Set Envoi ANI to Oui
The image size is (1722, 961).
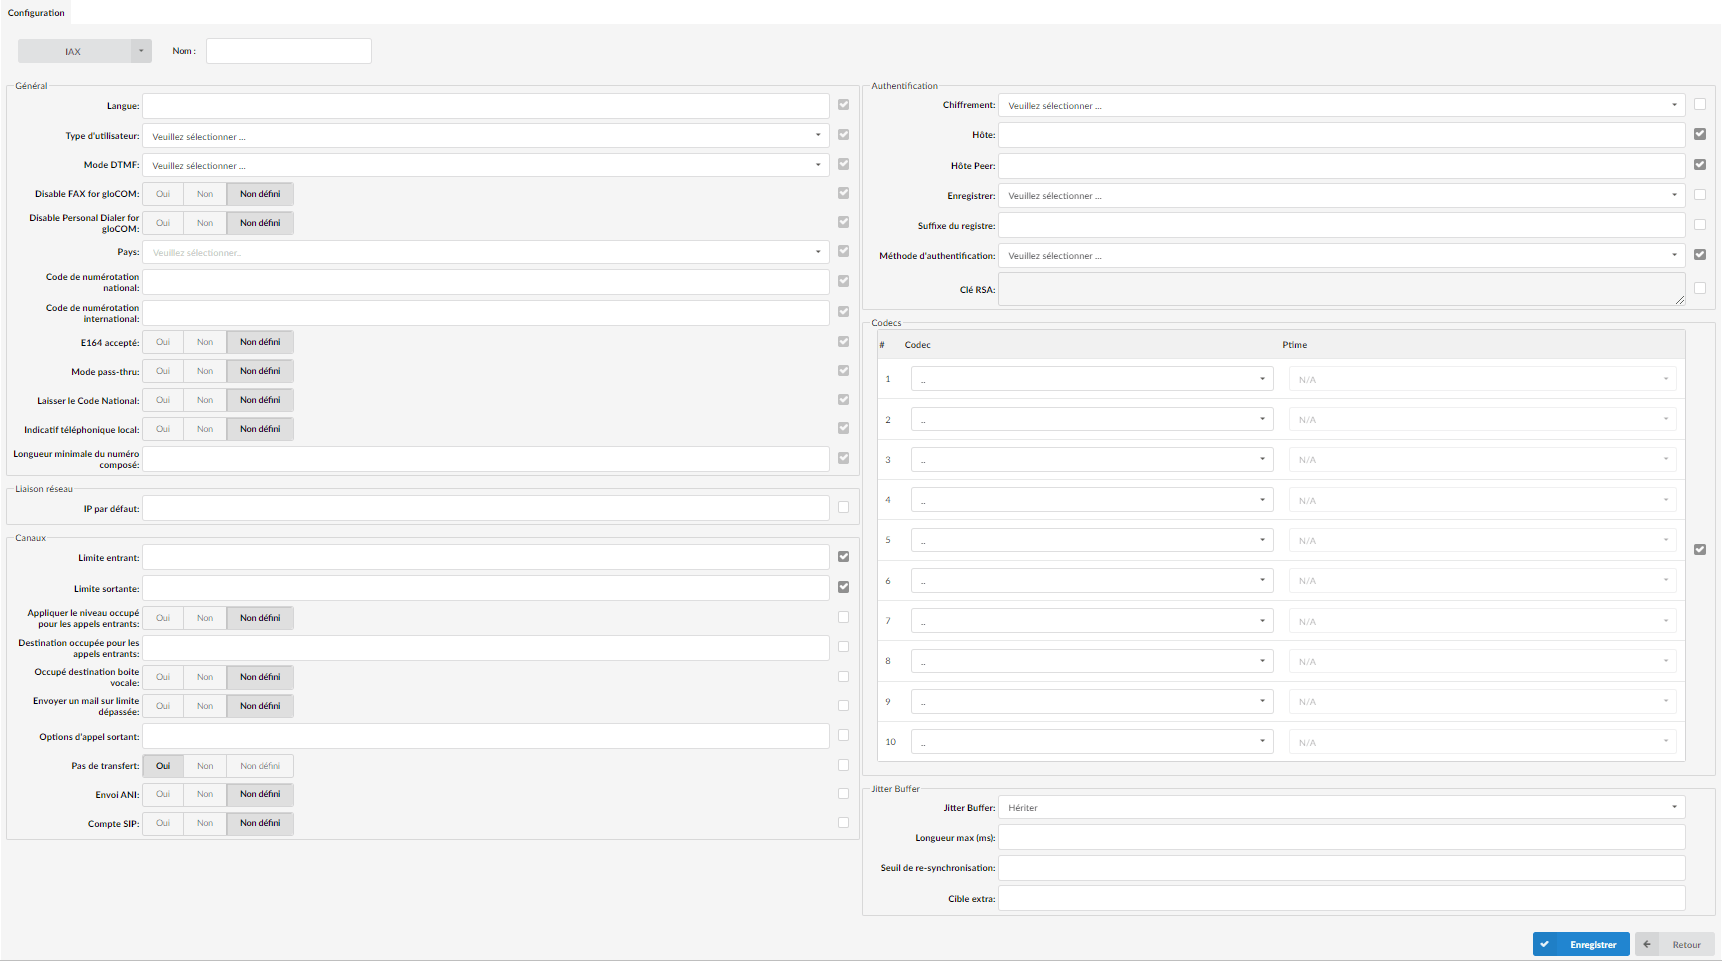(163, 794)
